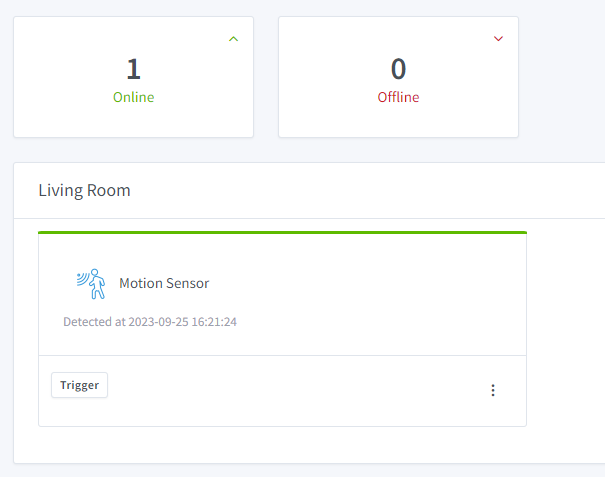Click empty Living Room area right of sensor card
The image size is (605, 477).
tap(566, 330)
